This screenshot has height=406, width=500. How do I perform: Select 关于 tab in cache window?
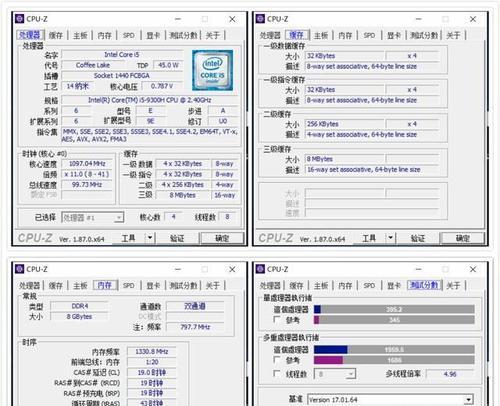[x=453, y=35]
